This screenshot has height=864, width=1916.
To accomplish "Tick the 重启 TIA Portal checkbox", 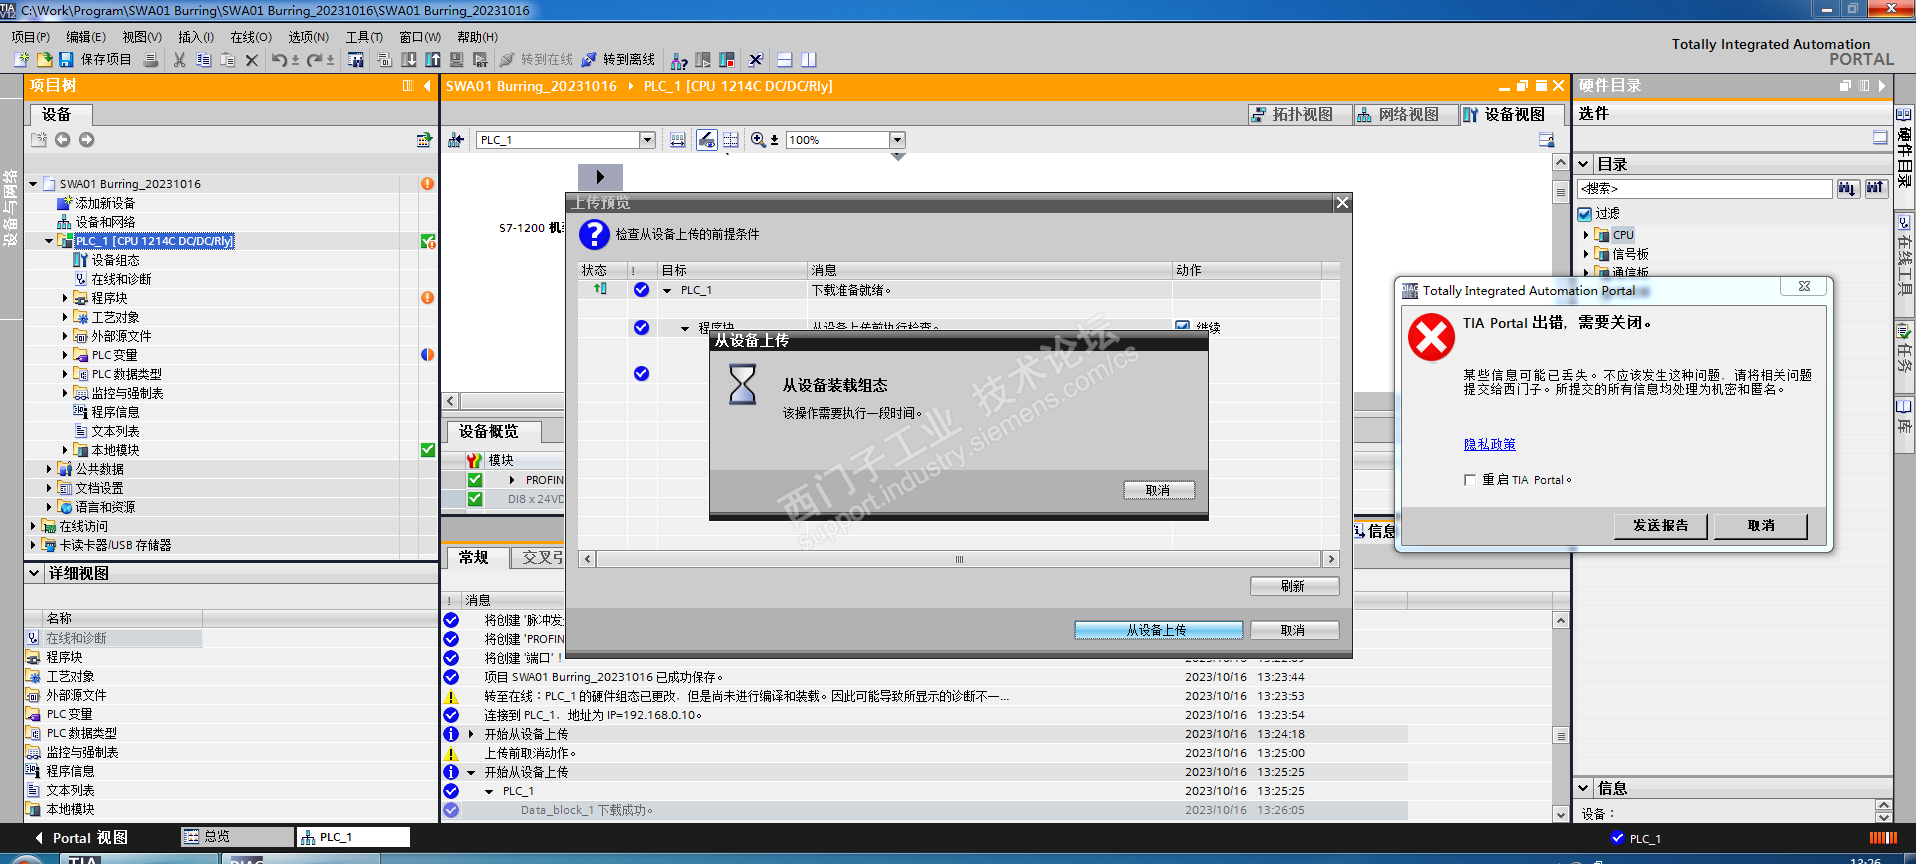I will pyautogui.click(x=1470, y=480).
